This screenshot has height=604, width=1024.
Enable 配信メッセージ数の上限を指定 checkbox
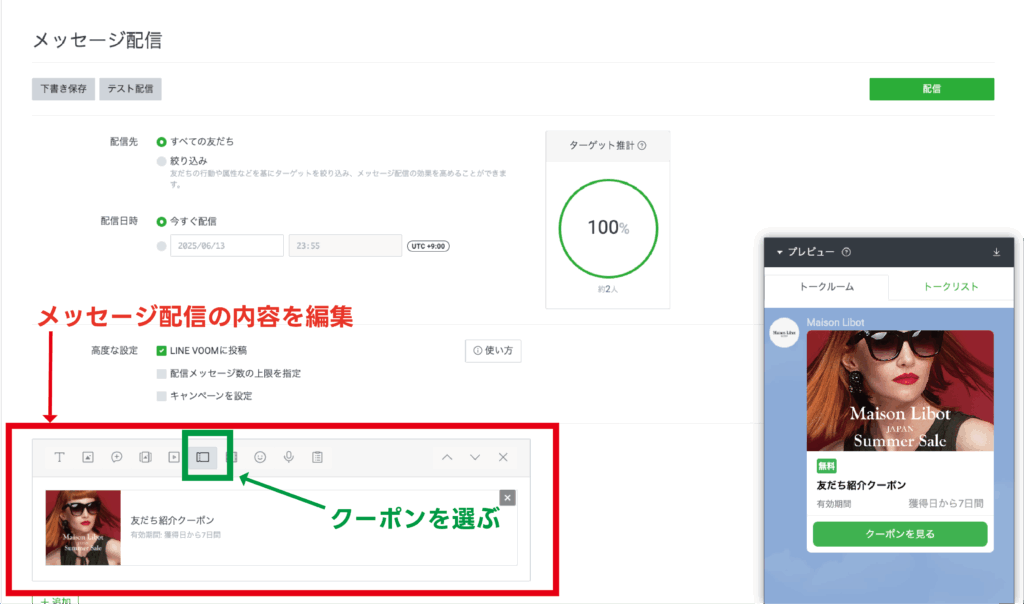[x=162, y=373]
